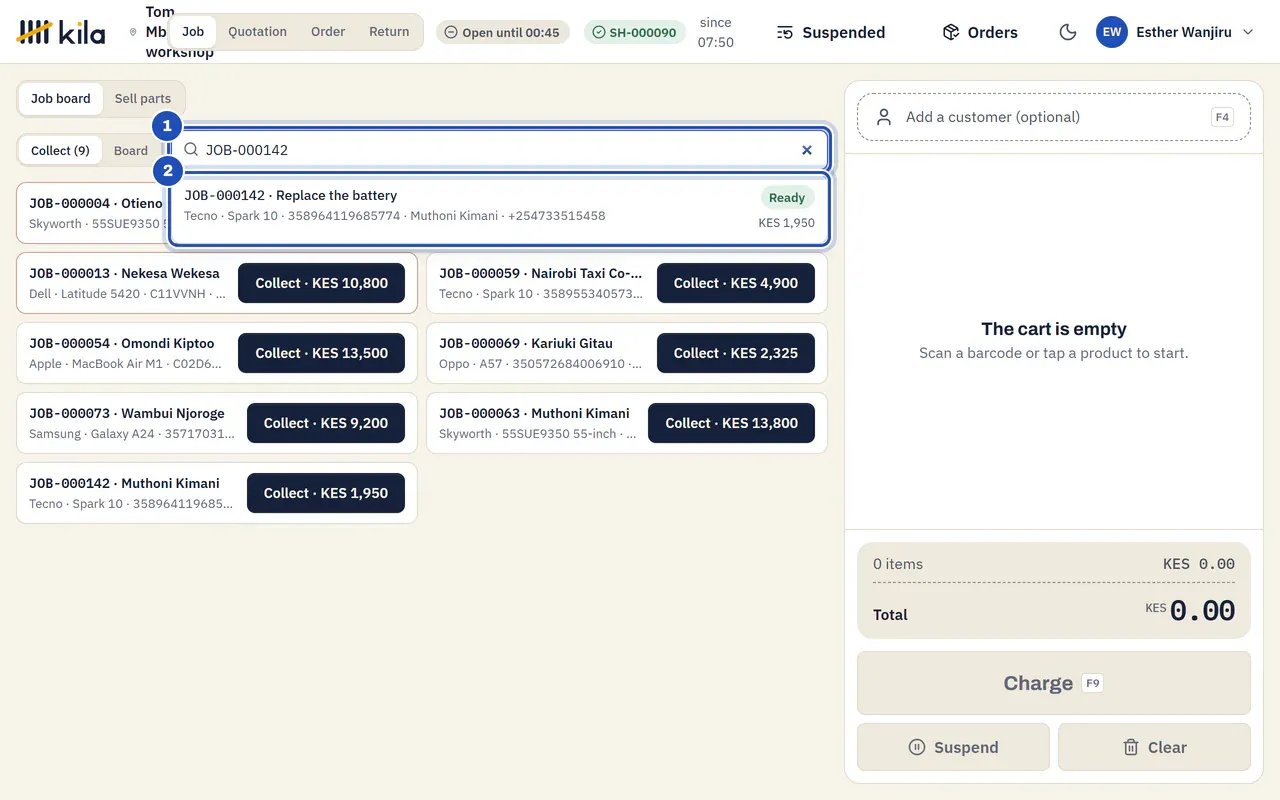Open Suspended sales list

831,32
